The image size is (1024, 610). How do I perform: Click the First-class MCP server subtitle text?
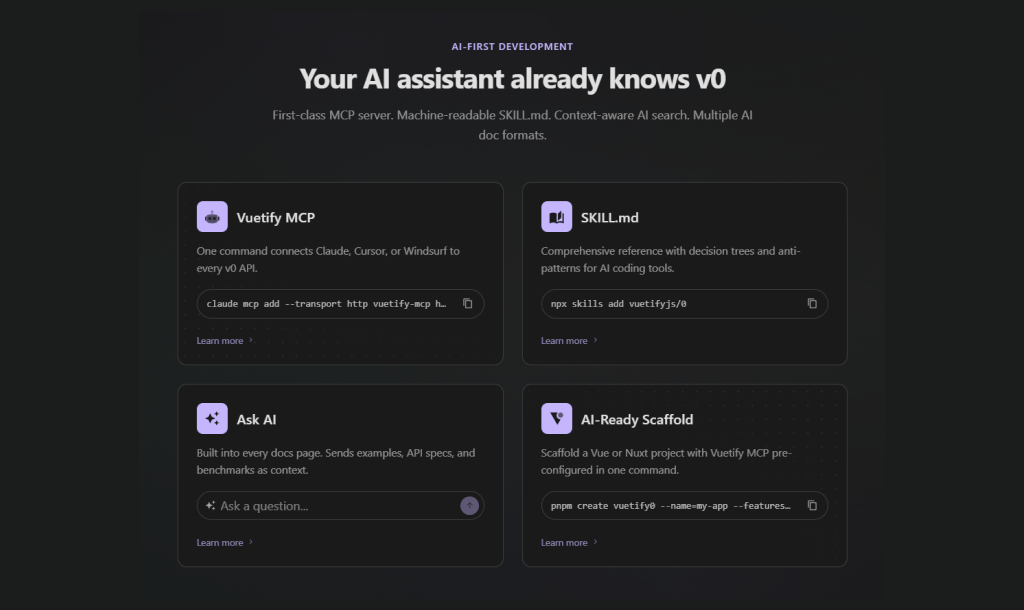(512, 125)
